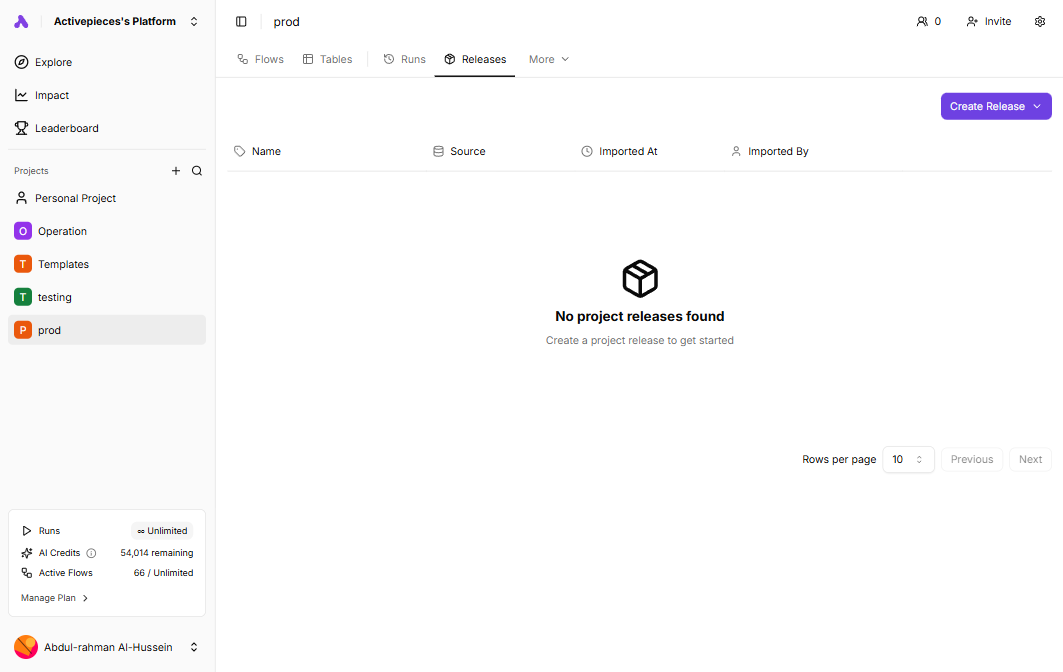Viewport: 1063px width, 672px height.
Task: Open platform settings via the gear icon
Action: point(1040,21)
